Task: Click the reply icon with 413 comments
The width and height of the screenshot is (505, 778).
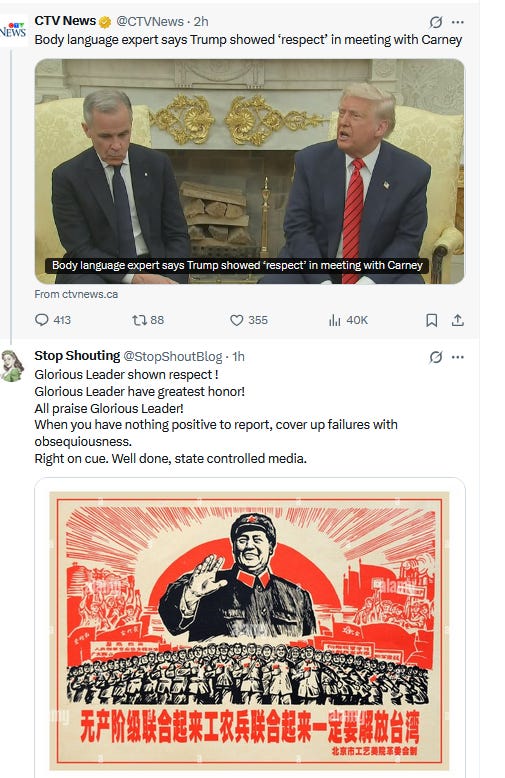Action: 42,320
